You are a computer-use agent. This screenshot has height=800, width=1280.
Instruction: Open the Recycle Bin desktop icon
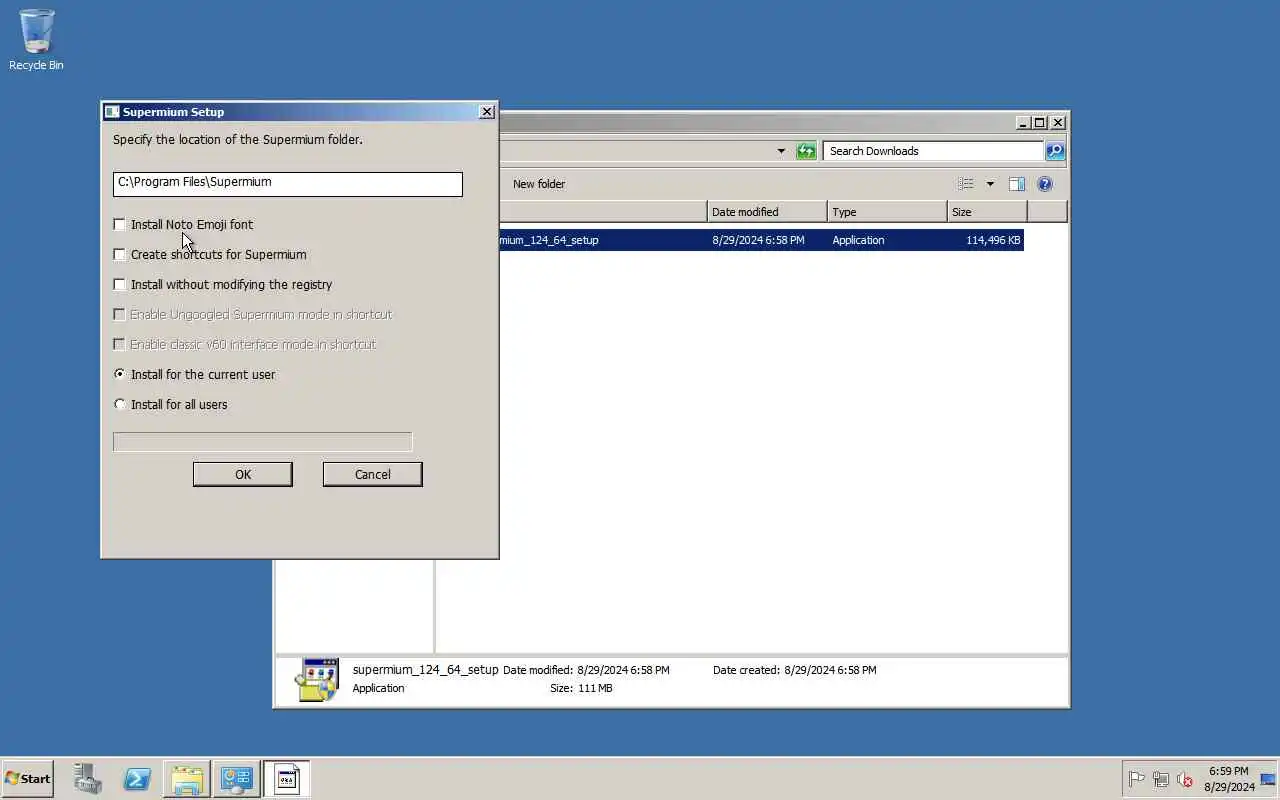click(x=36, y=40)
